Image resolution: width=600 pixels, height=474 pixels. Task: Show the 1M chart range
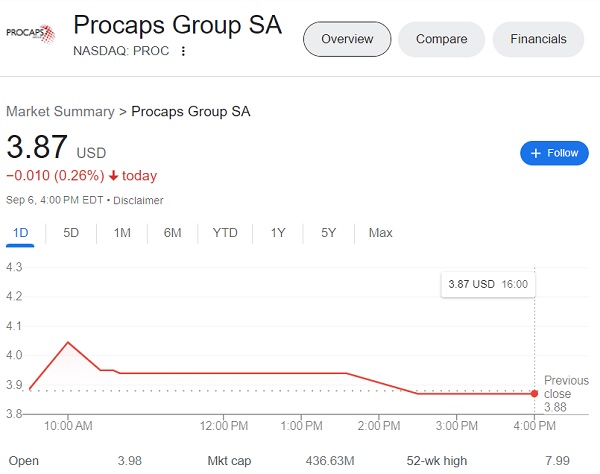[x=122, y=233]
